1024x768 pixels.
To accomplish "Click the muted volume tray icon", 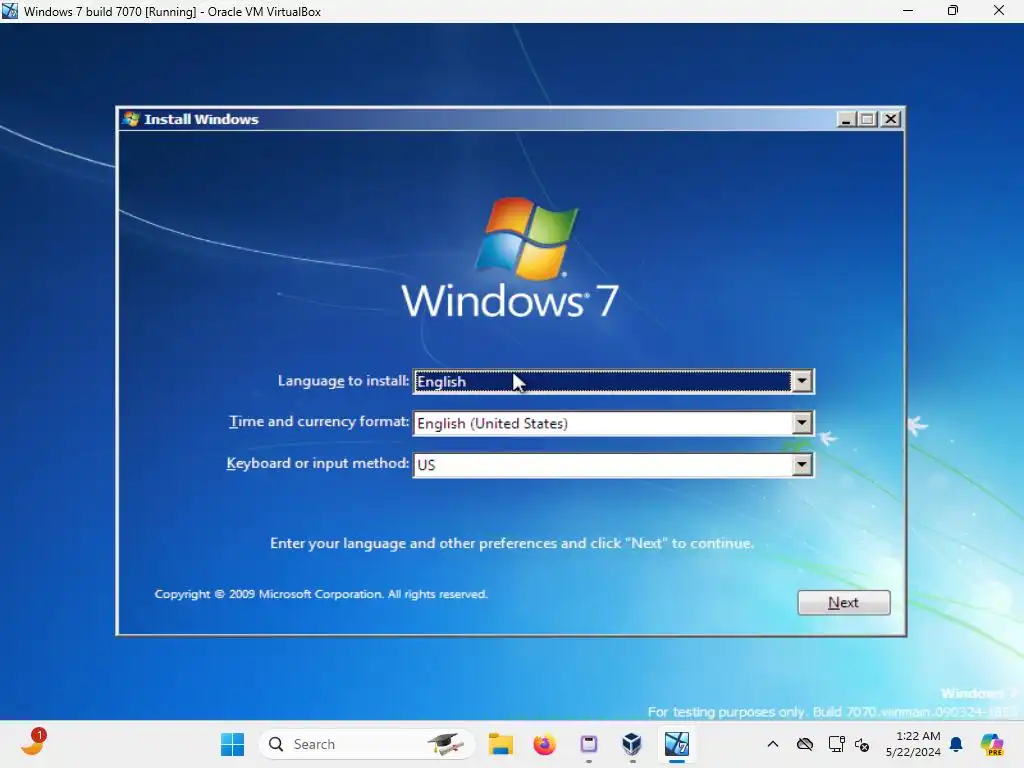I will click(x=862, y=744).
